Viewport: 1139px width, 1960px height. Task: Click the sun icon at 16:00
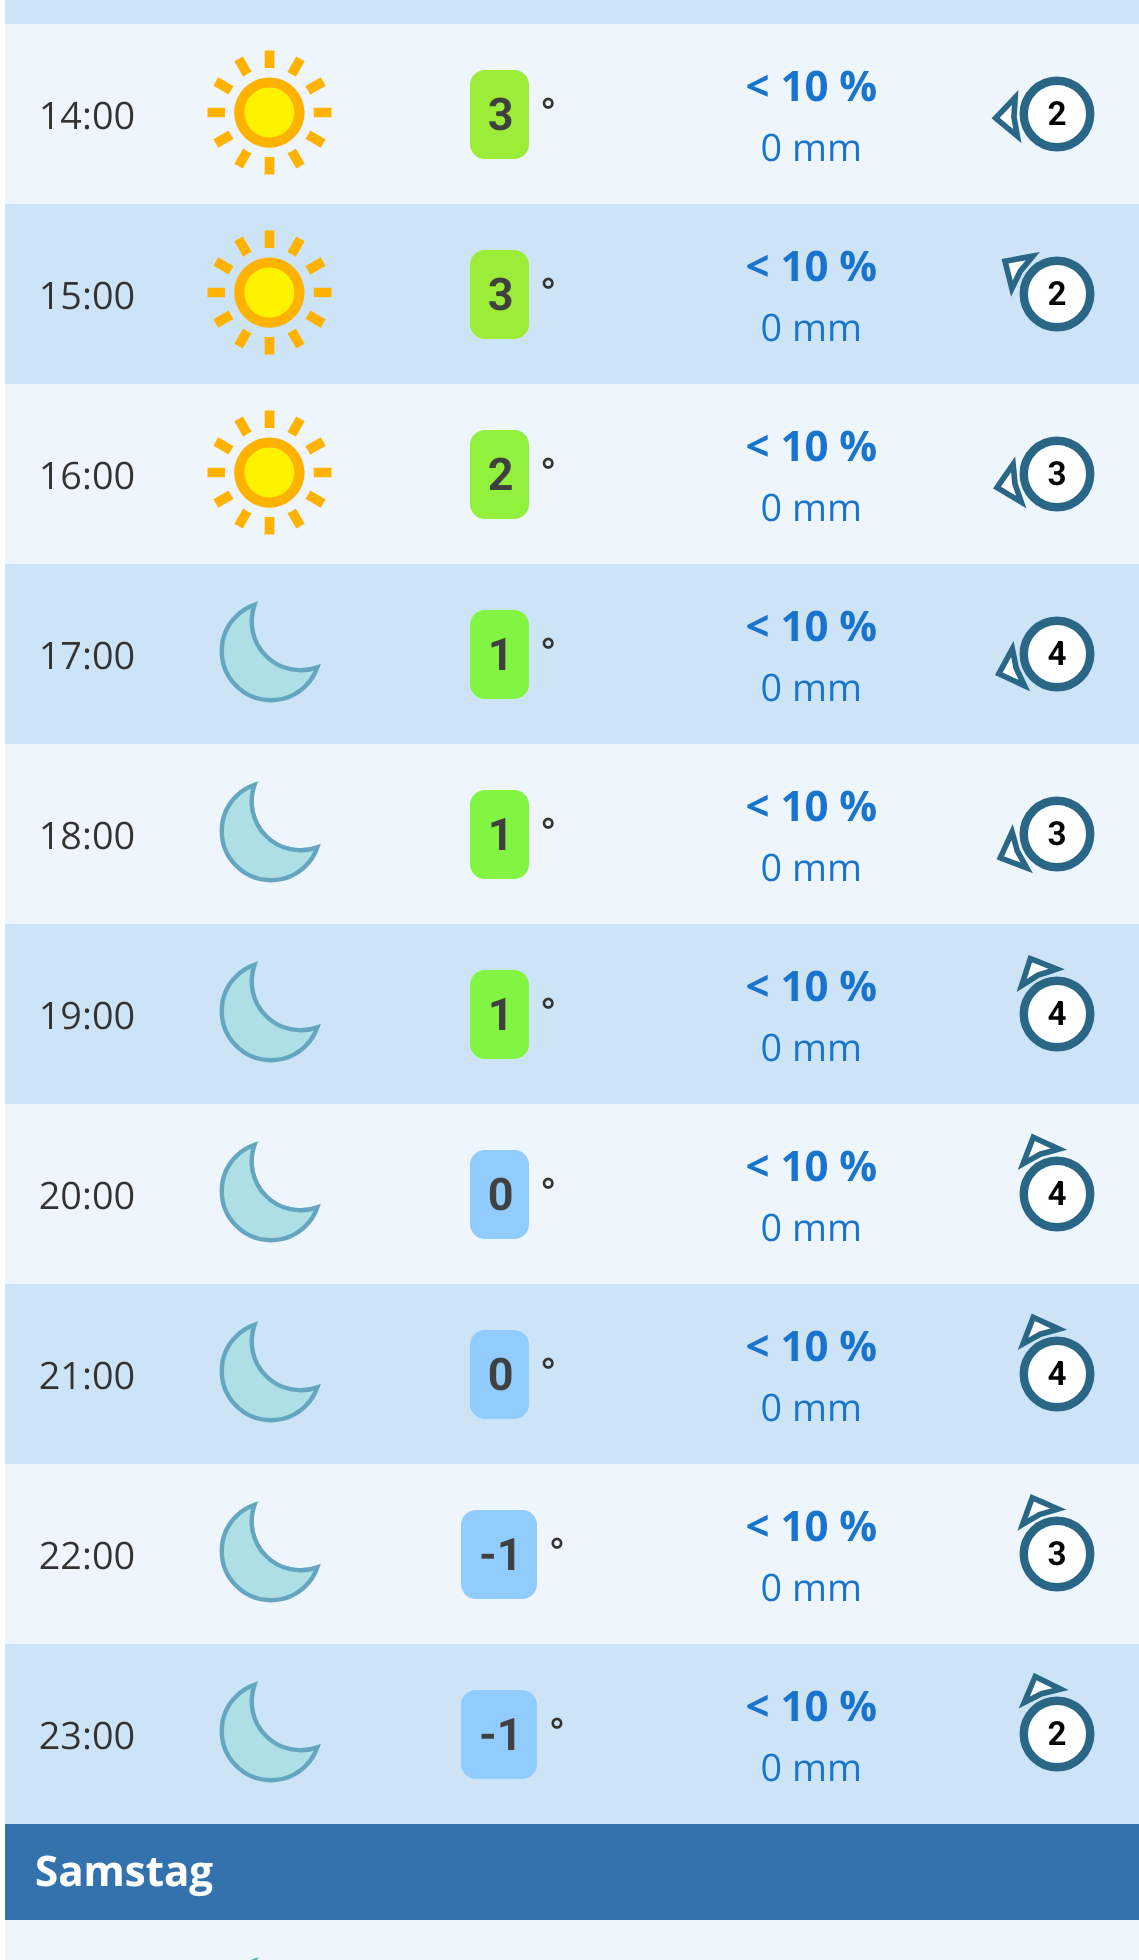(x=269, y=473)
